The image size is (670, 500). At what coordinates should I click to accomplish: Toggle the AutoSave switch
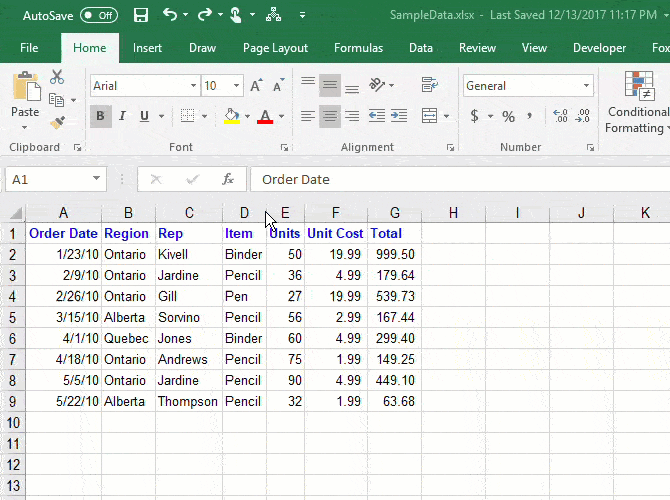coord(98,15)
